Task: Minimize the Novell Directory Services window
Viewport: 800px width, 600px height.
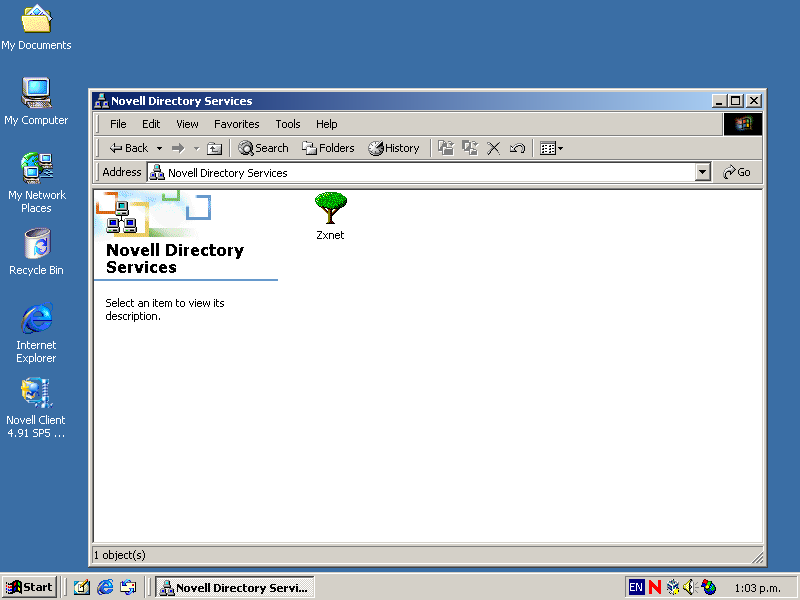Action: (719, 101)
